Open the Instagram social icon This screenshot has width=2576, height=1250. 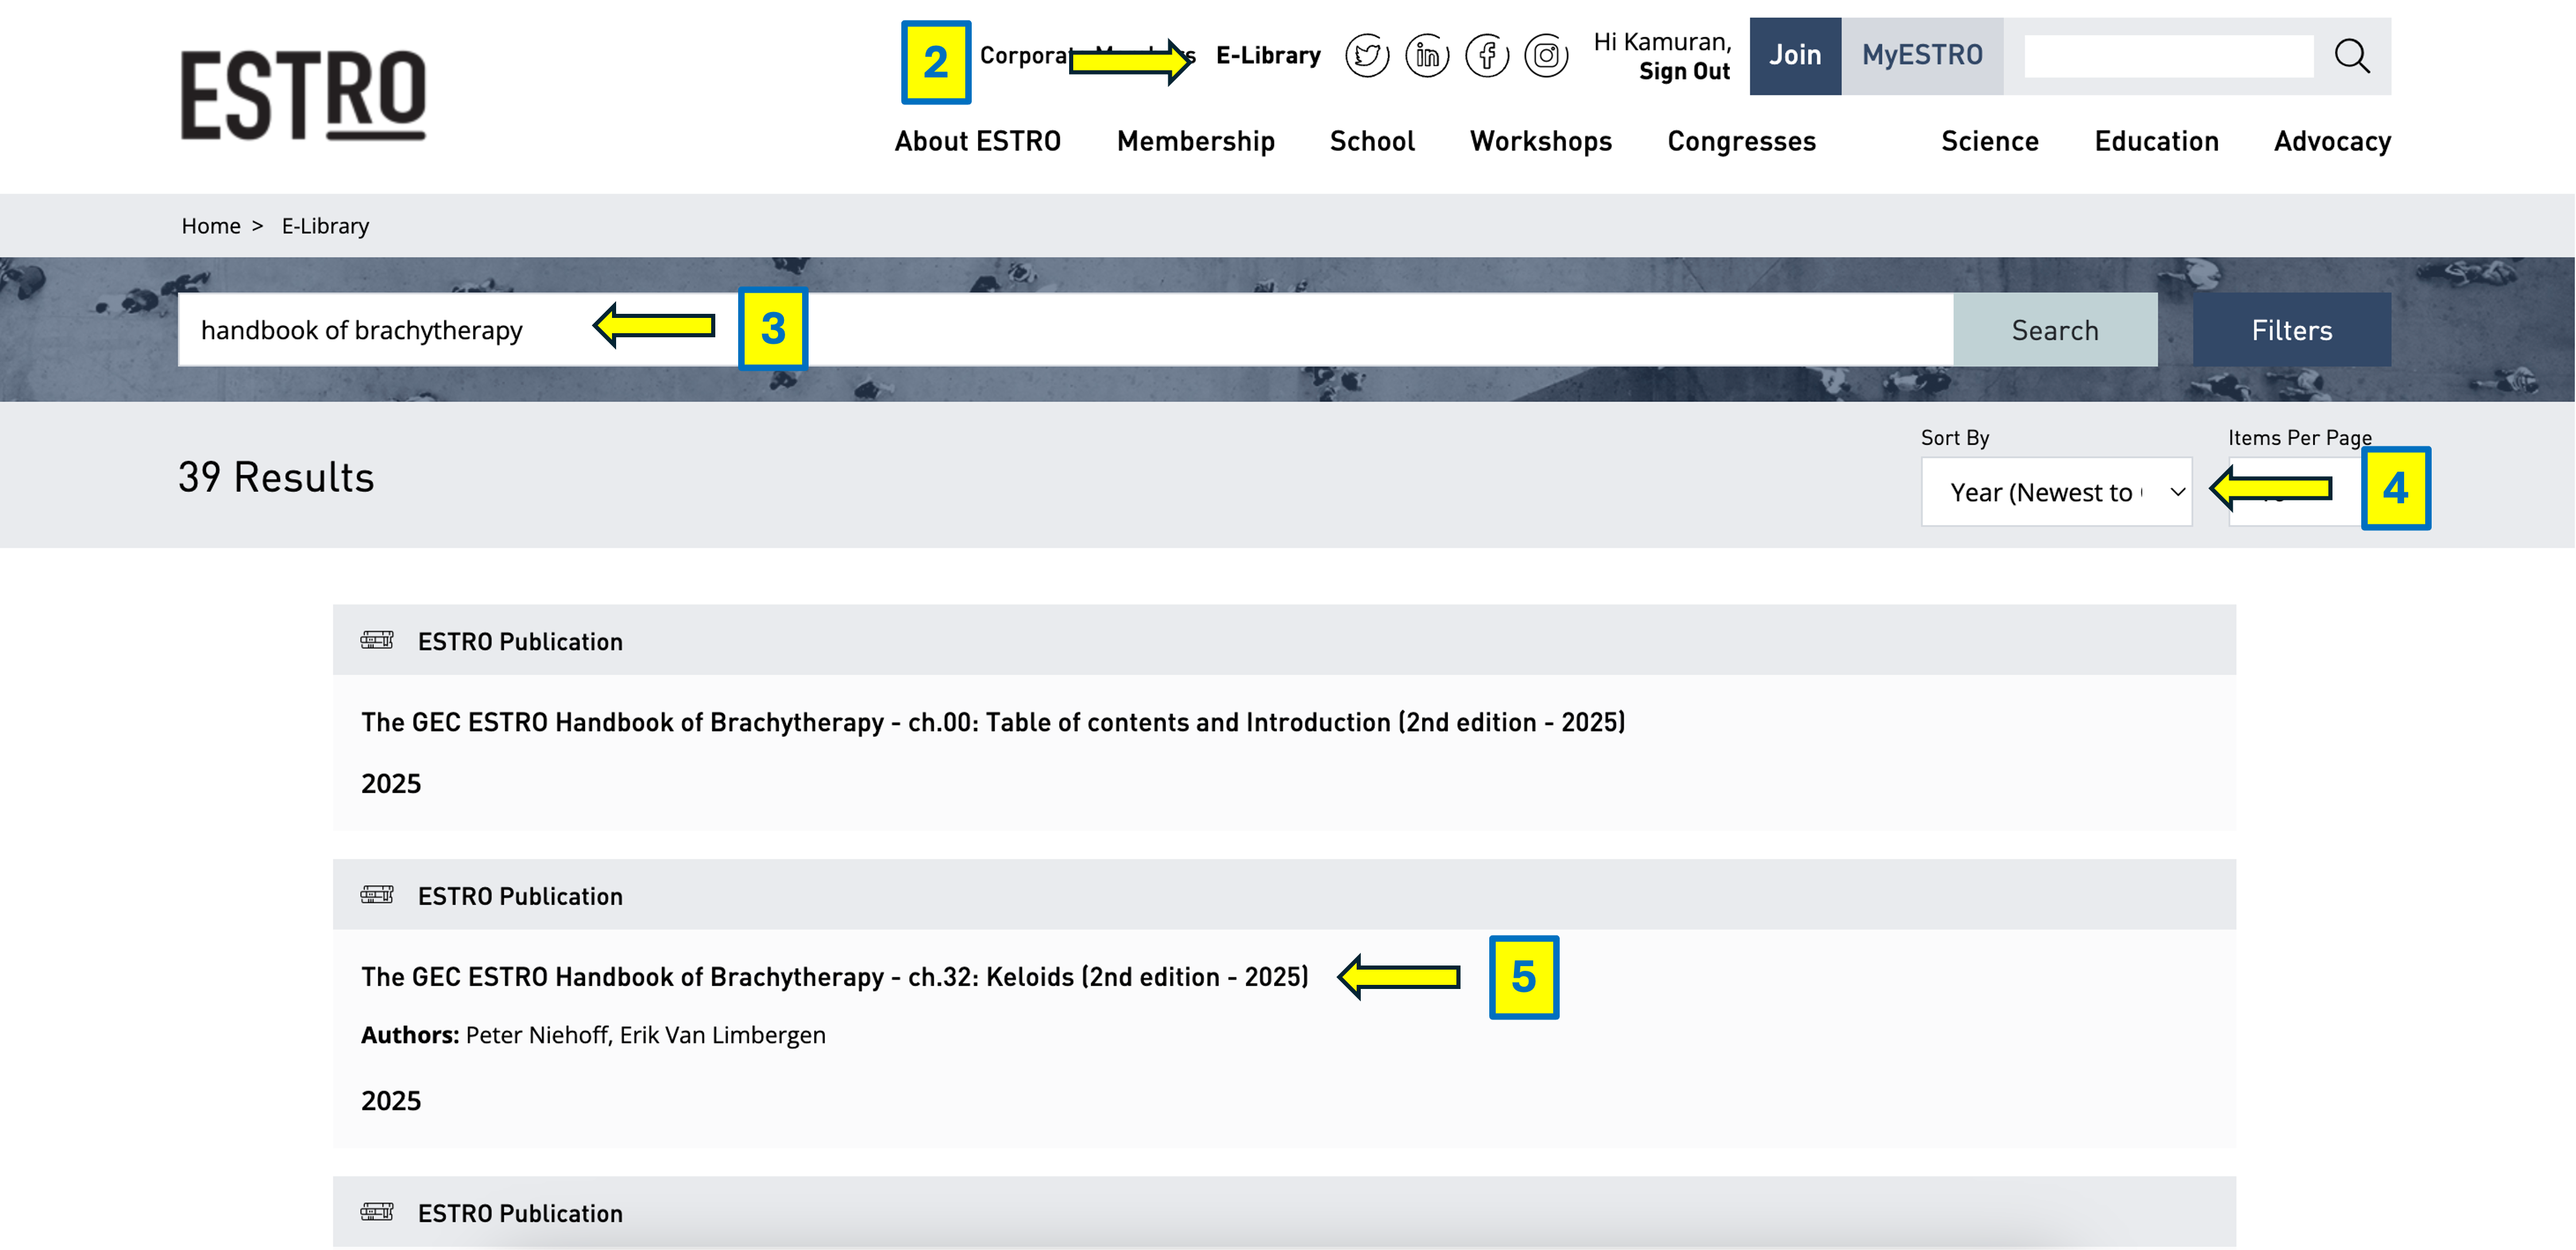point(1546,56)
